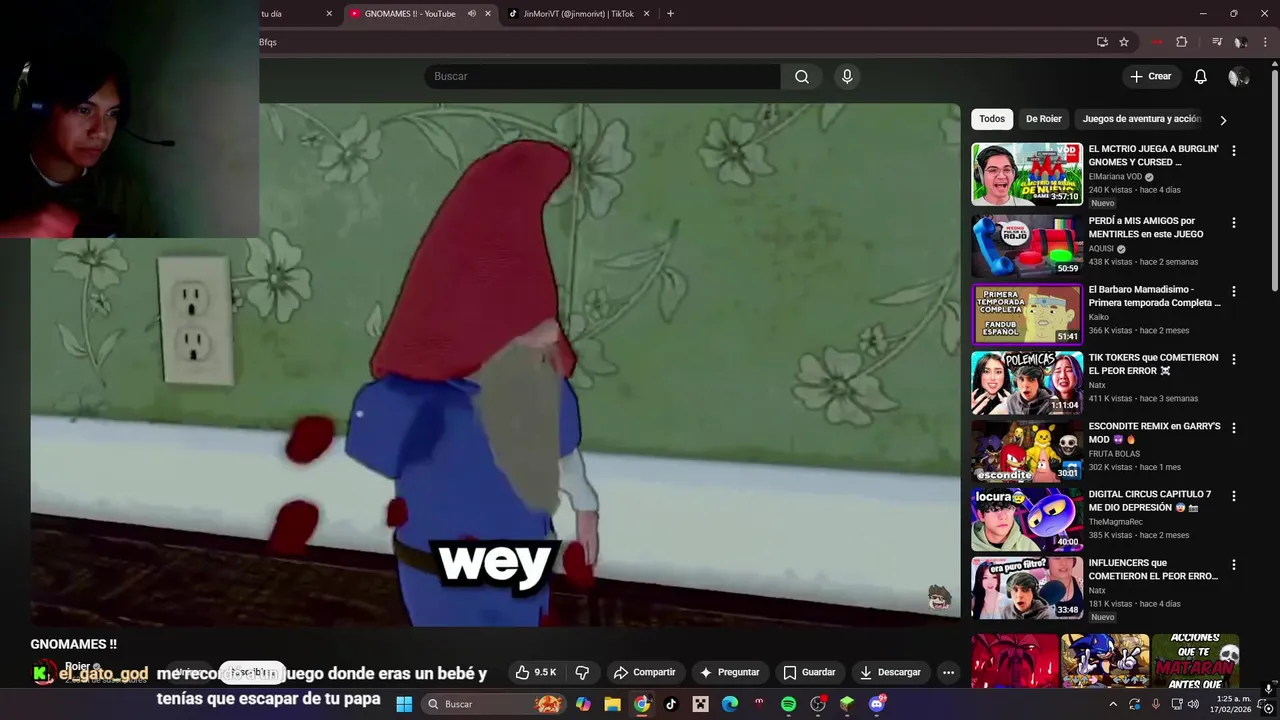Open the Chrome three-dot menu
The height and width of the screenshot is (720, 1280).
coord(1266,42)
